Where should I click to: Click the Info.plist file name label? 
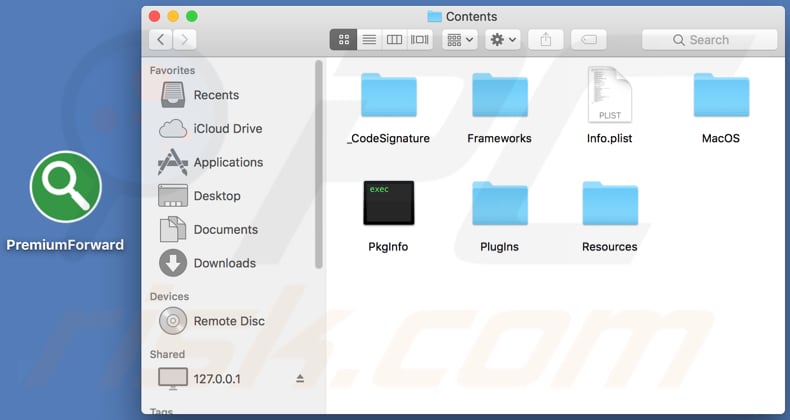click(610, 138)
